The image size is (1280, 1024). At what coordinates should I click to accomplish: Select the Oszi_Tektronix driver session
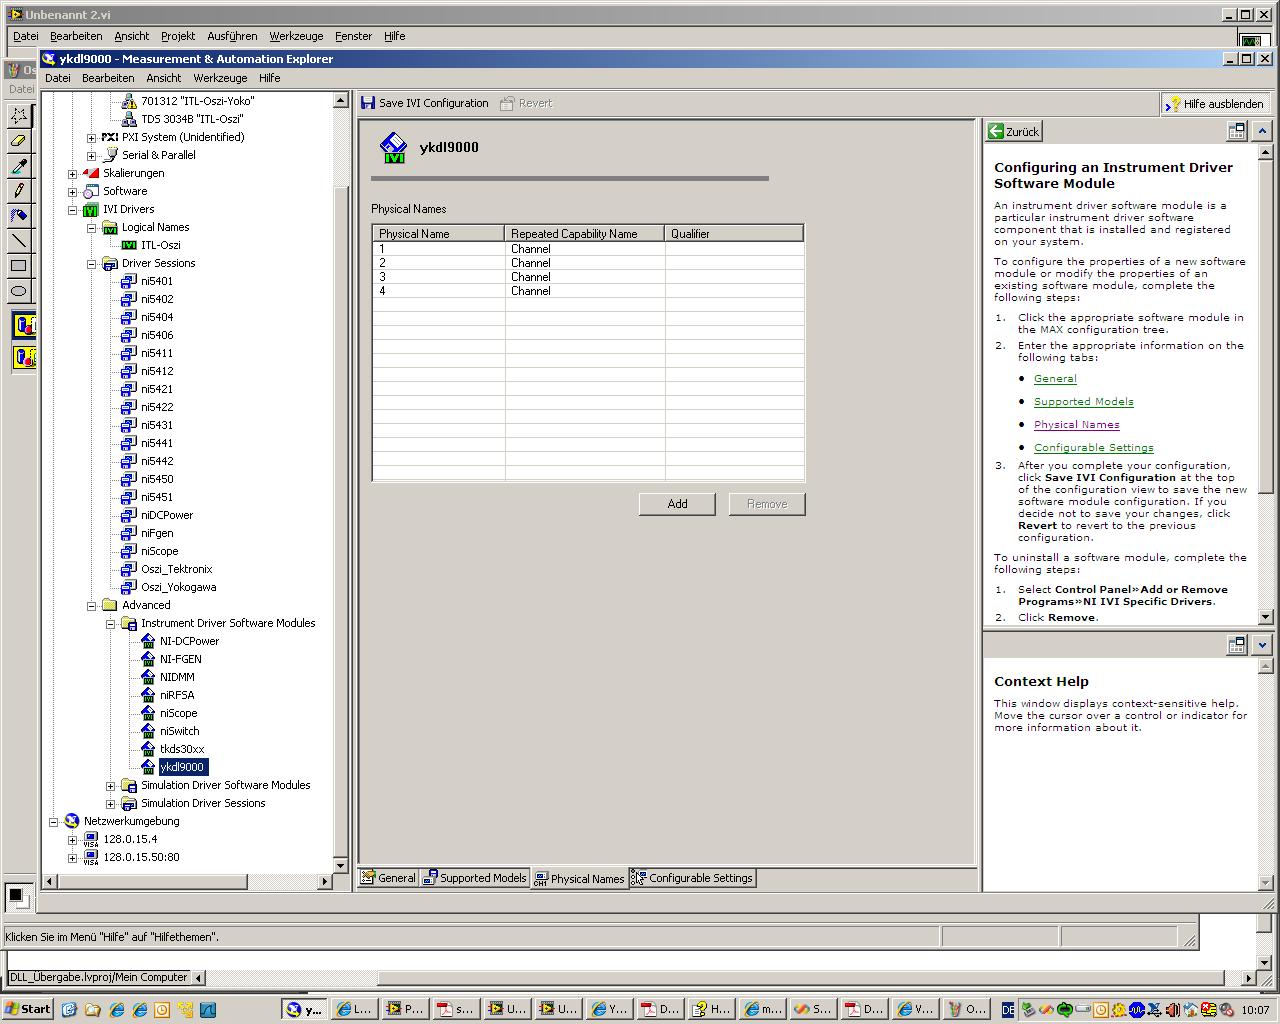pos(176,569)
